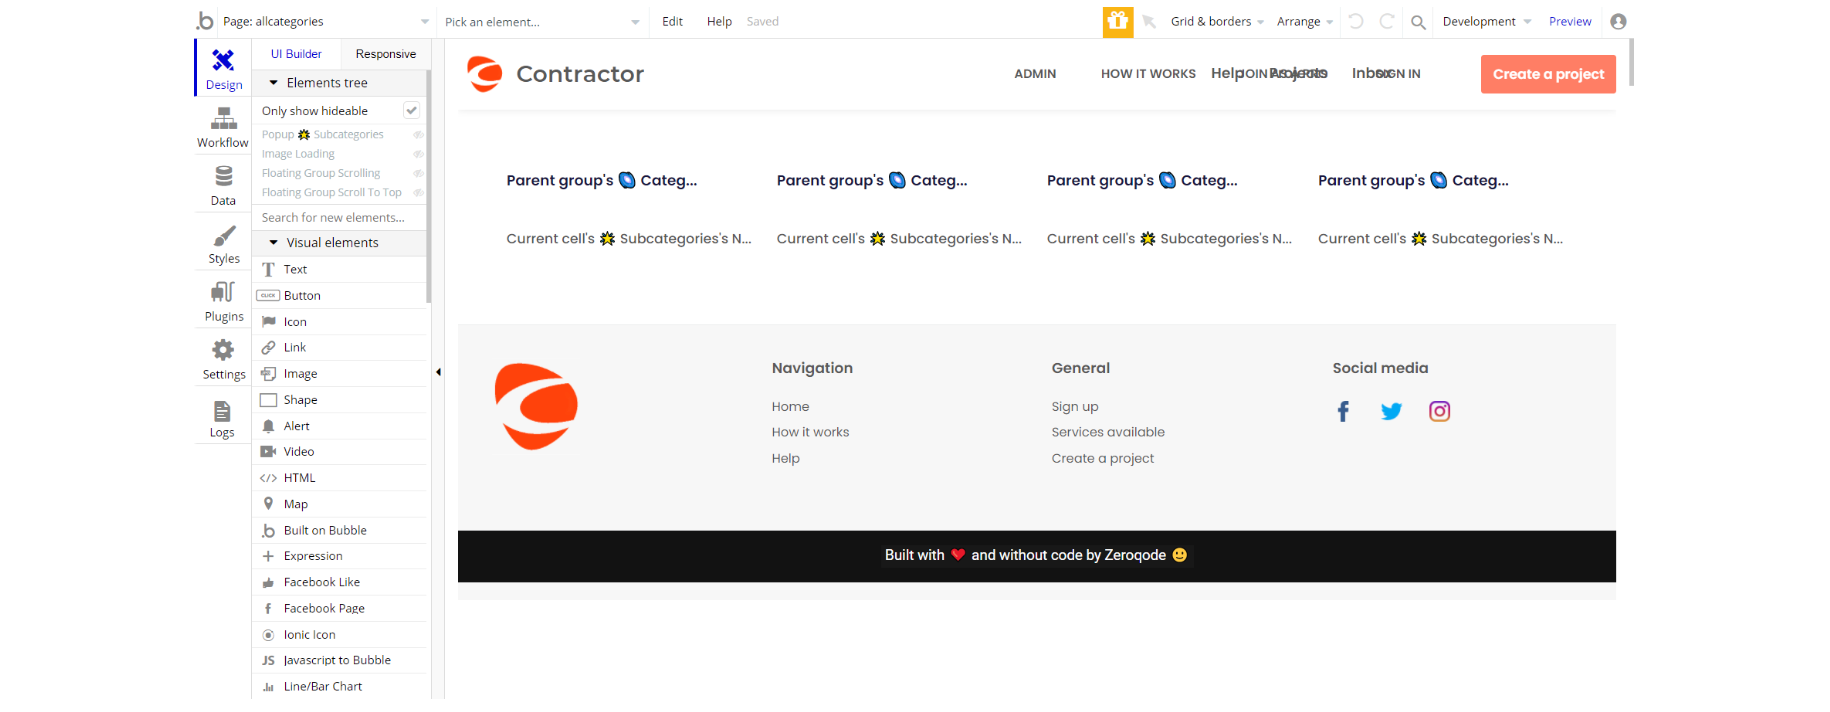Viewport: 1830px width, 712px height.
Task: Click the Bubble logo icon
Action: click(x=205, y=21)
